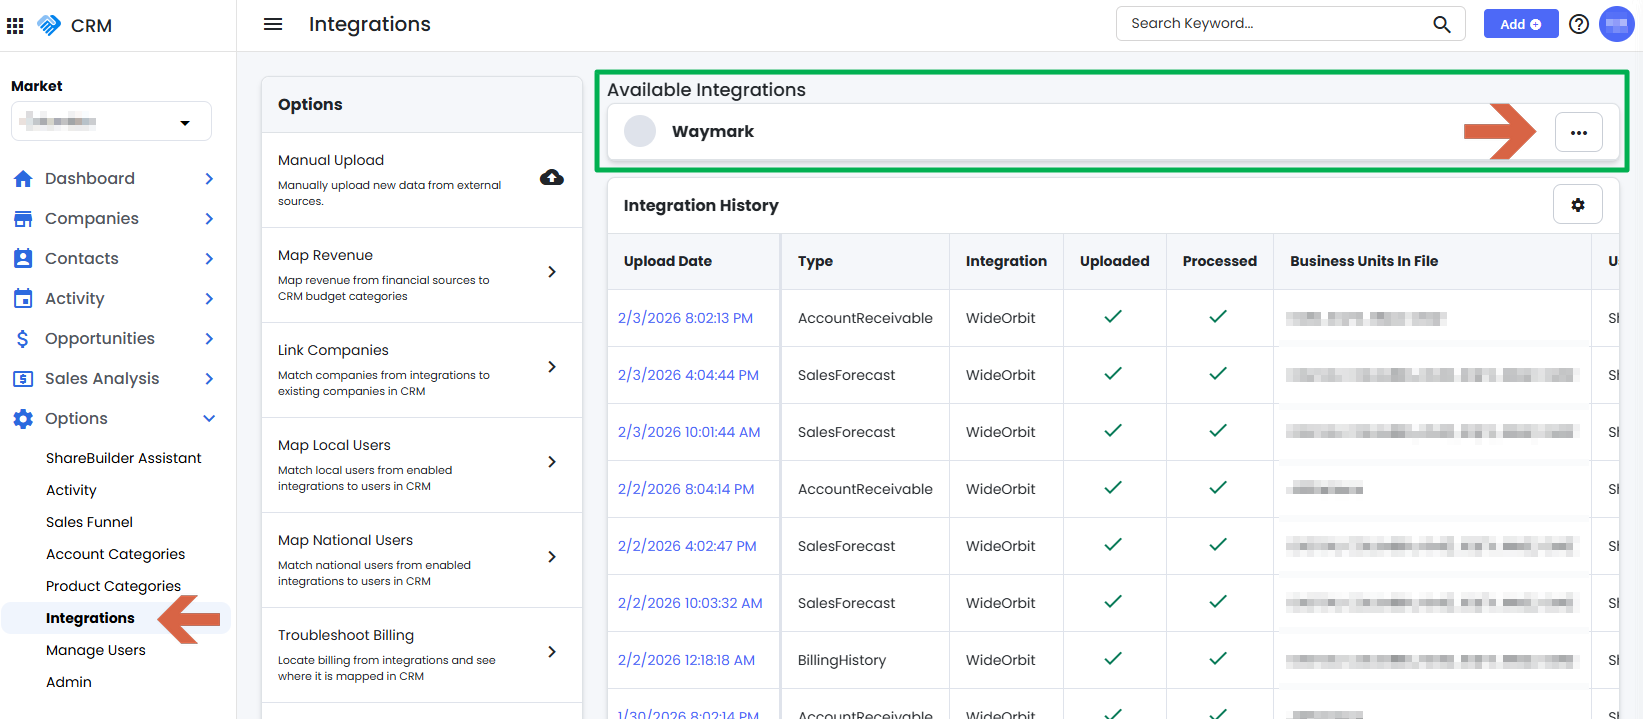Screen dimensions: 1643x719
Task: Open Waymark more options ellipsis button
Action: click(x=1578, y=132)
